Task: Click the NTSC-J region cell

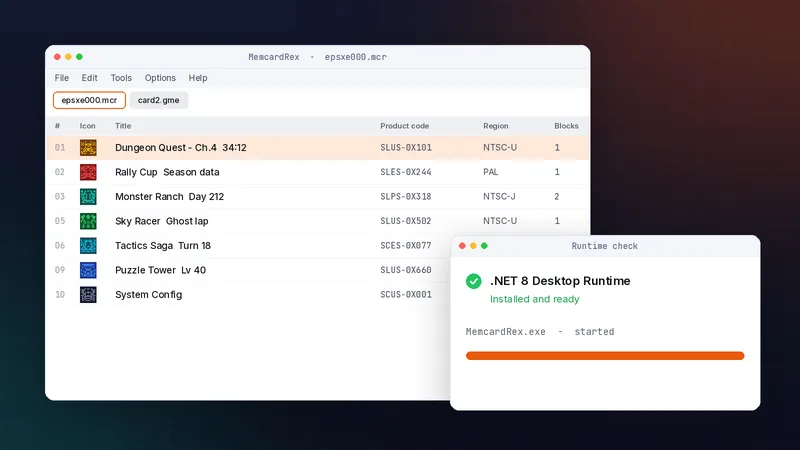Action: (499, 197)
